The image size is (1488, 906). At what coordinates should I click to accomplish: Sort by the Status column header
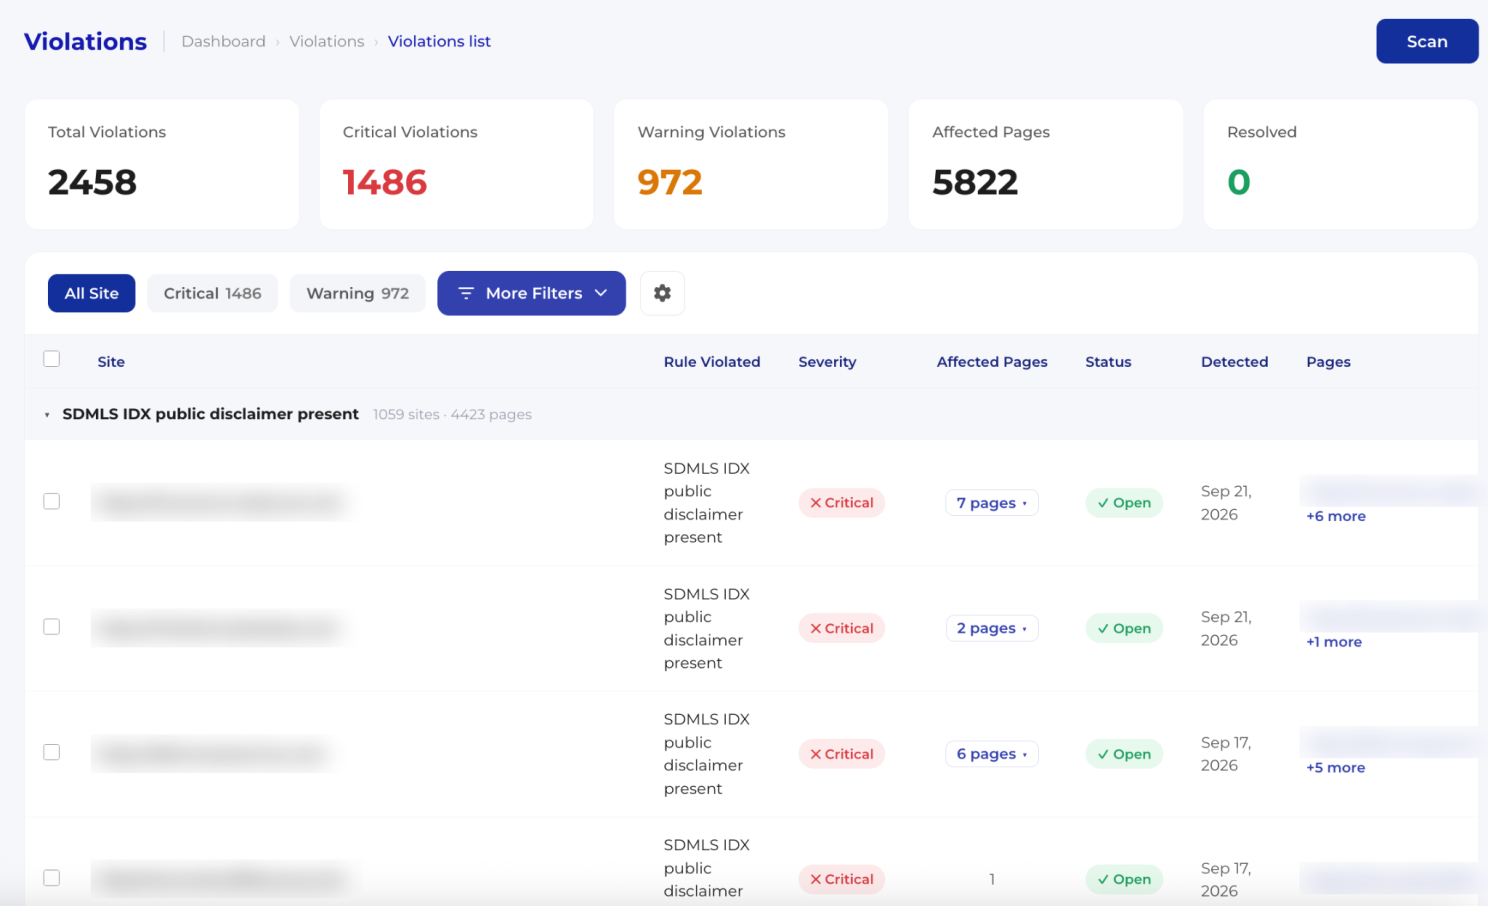click(x=1108, y=362)
